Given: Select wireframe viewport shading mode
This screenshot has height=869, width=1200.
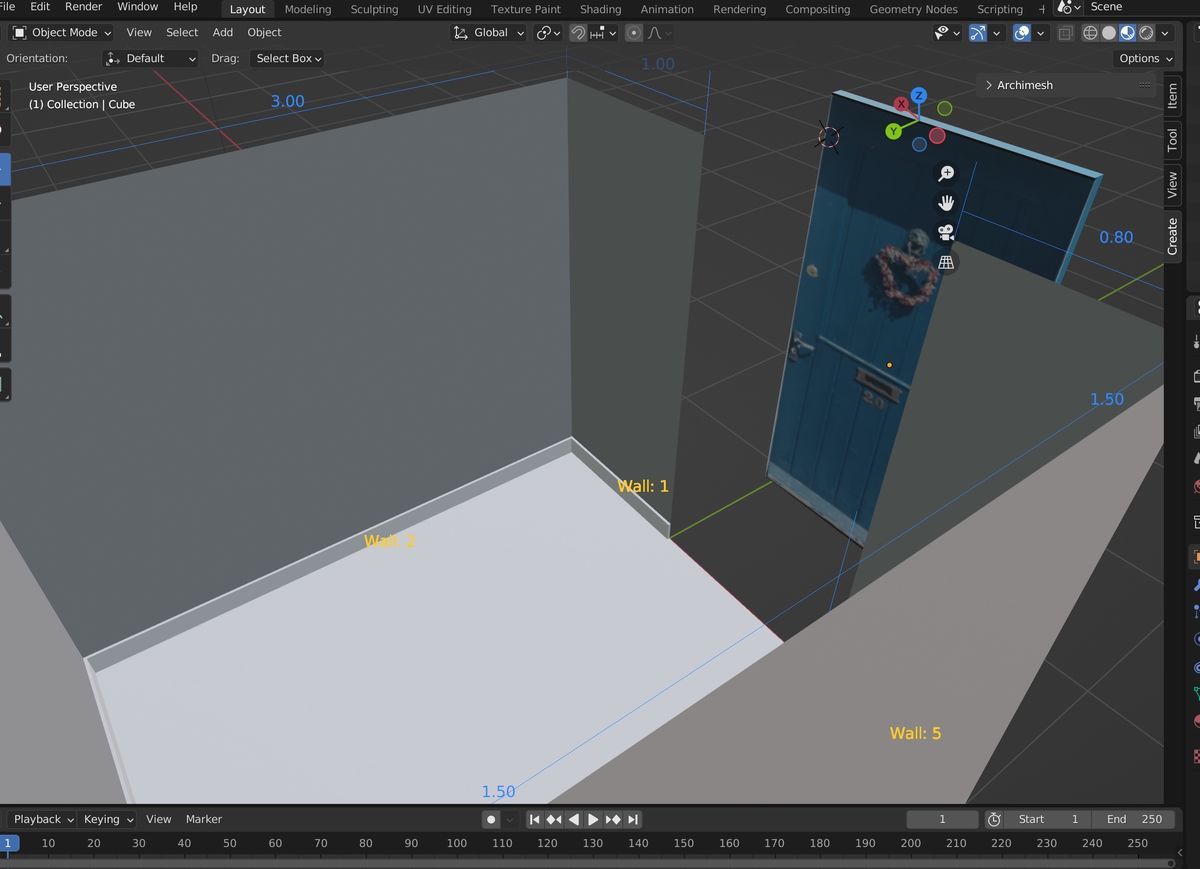Looking at the screenshot, I should tap(1090, 33).
